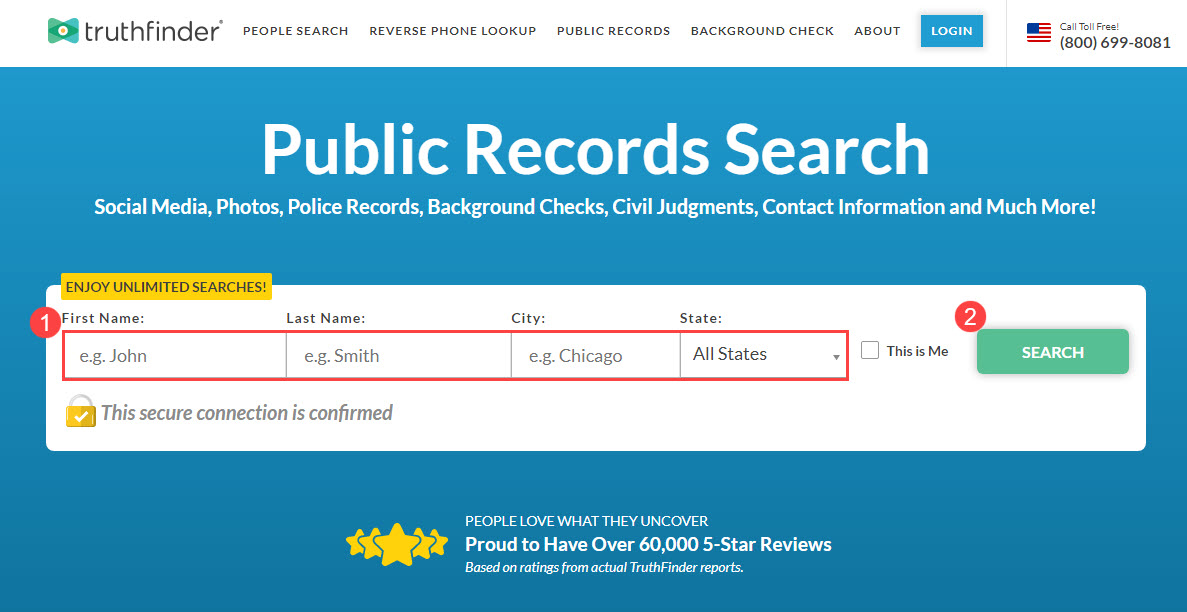Open People Search menu item

click(295, 31)
